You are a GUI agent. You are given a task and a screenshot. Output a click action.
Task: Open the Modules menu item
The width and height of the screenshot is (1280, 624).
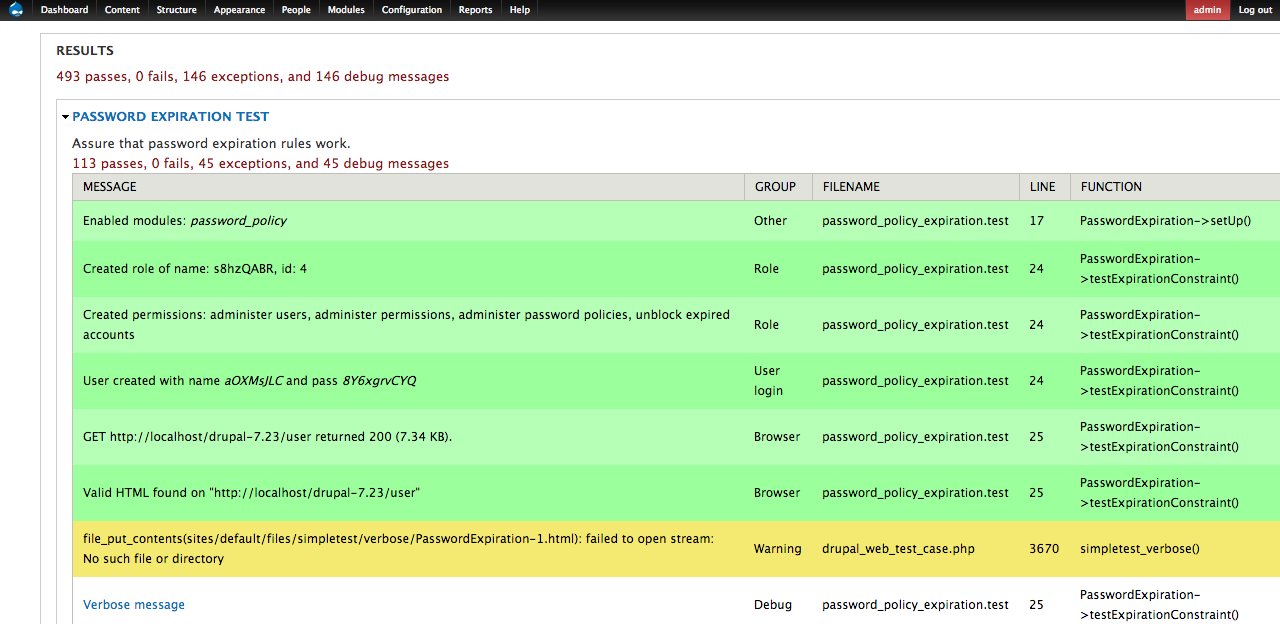tap(346, 10)
